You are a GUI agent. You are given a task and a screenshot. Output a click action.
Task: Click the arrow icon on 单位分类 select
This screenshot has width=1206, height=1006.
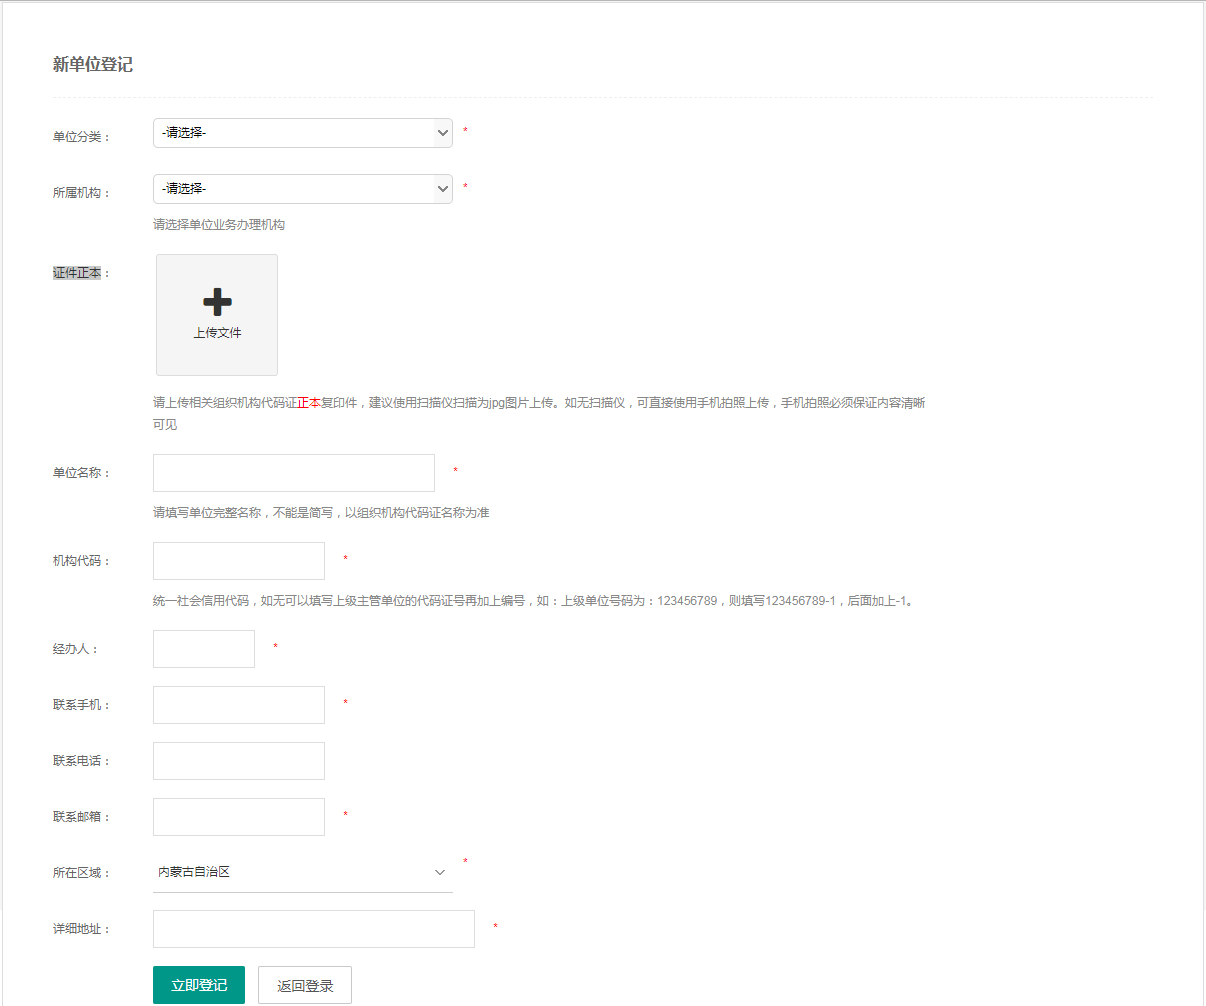(443, 133)
